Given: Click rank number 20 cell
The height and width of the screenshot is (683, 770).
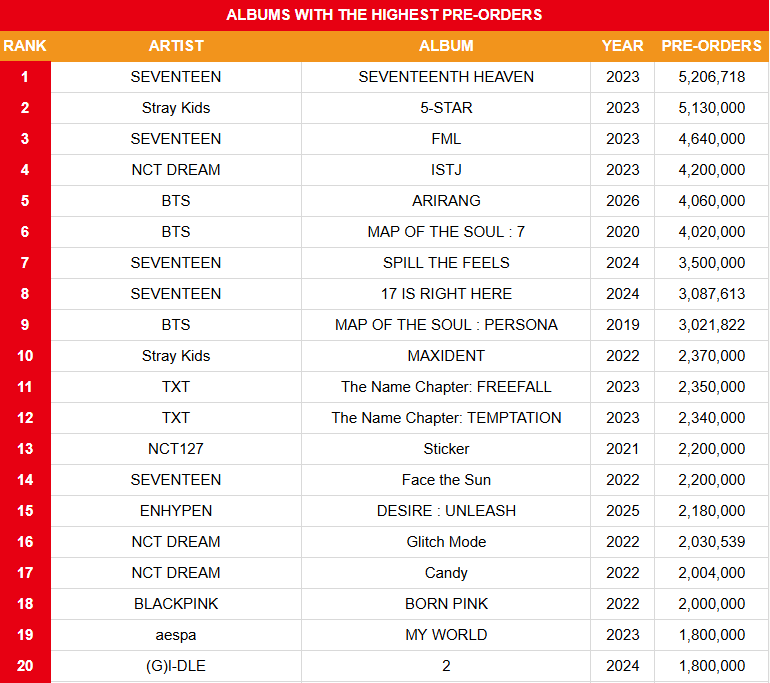Looking at the screenshot, I should (x=25, y=665).
